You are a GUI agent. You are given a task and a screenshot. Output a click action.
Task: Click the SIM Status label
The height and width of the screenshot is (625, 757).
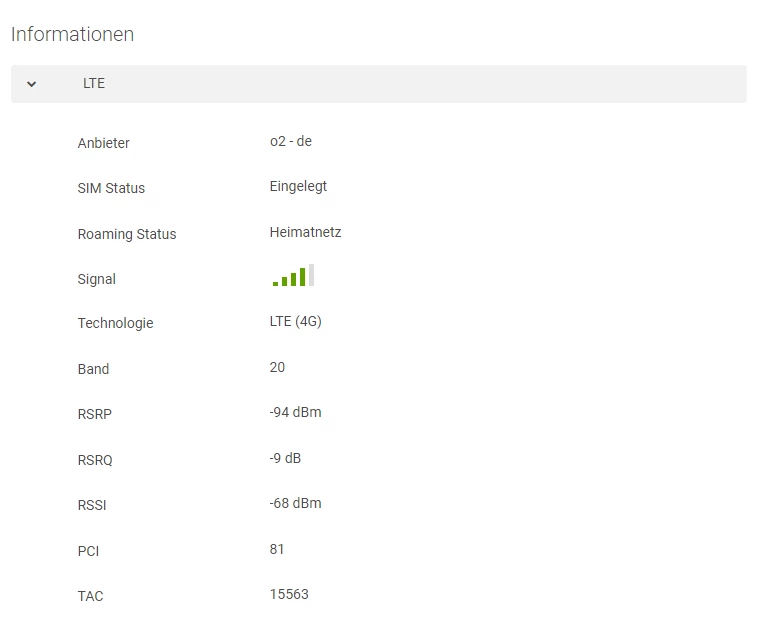[111, 188]
